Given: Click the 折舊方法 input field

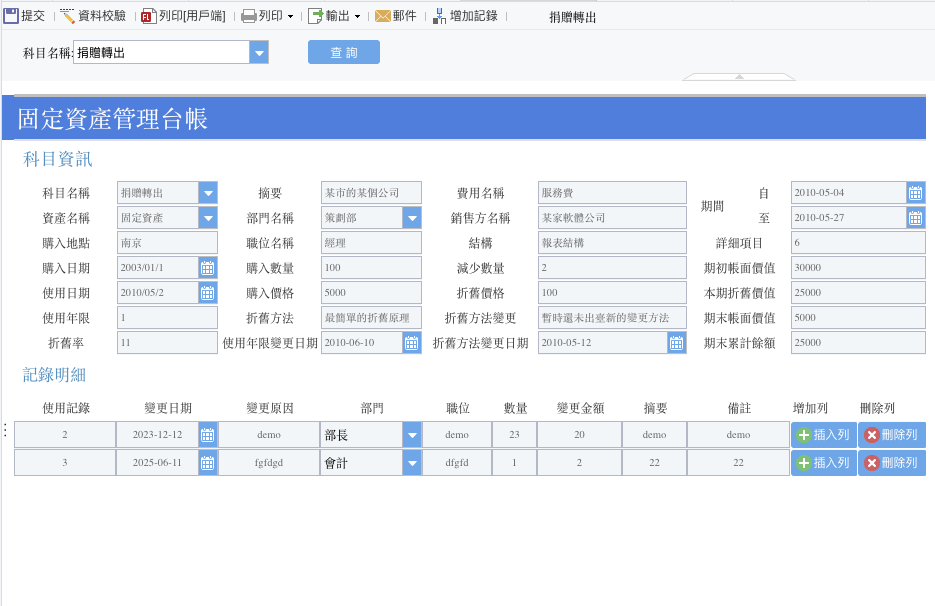Looking at the screenshot, I should pos(371,318).
